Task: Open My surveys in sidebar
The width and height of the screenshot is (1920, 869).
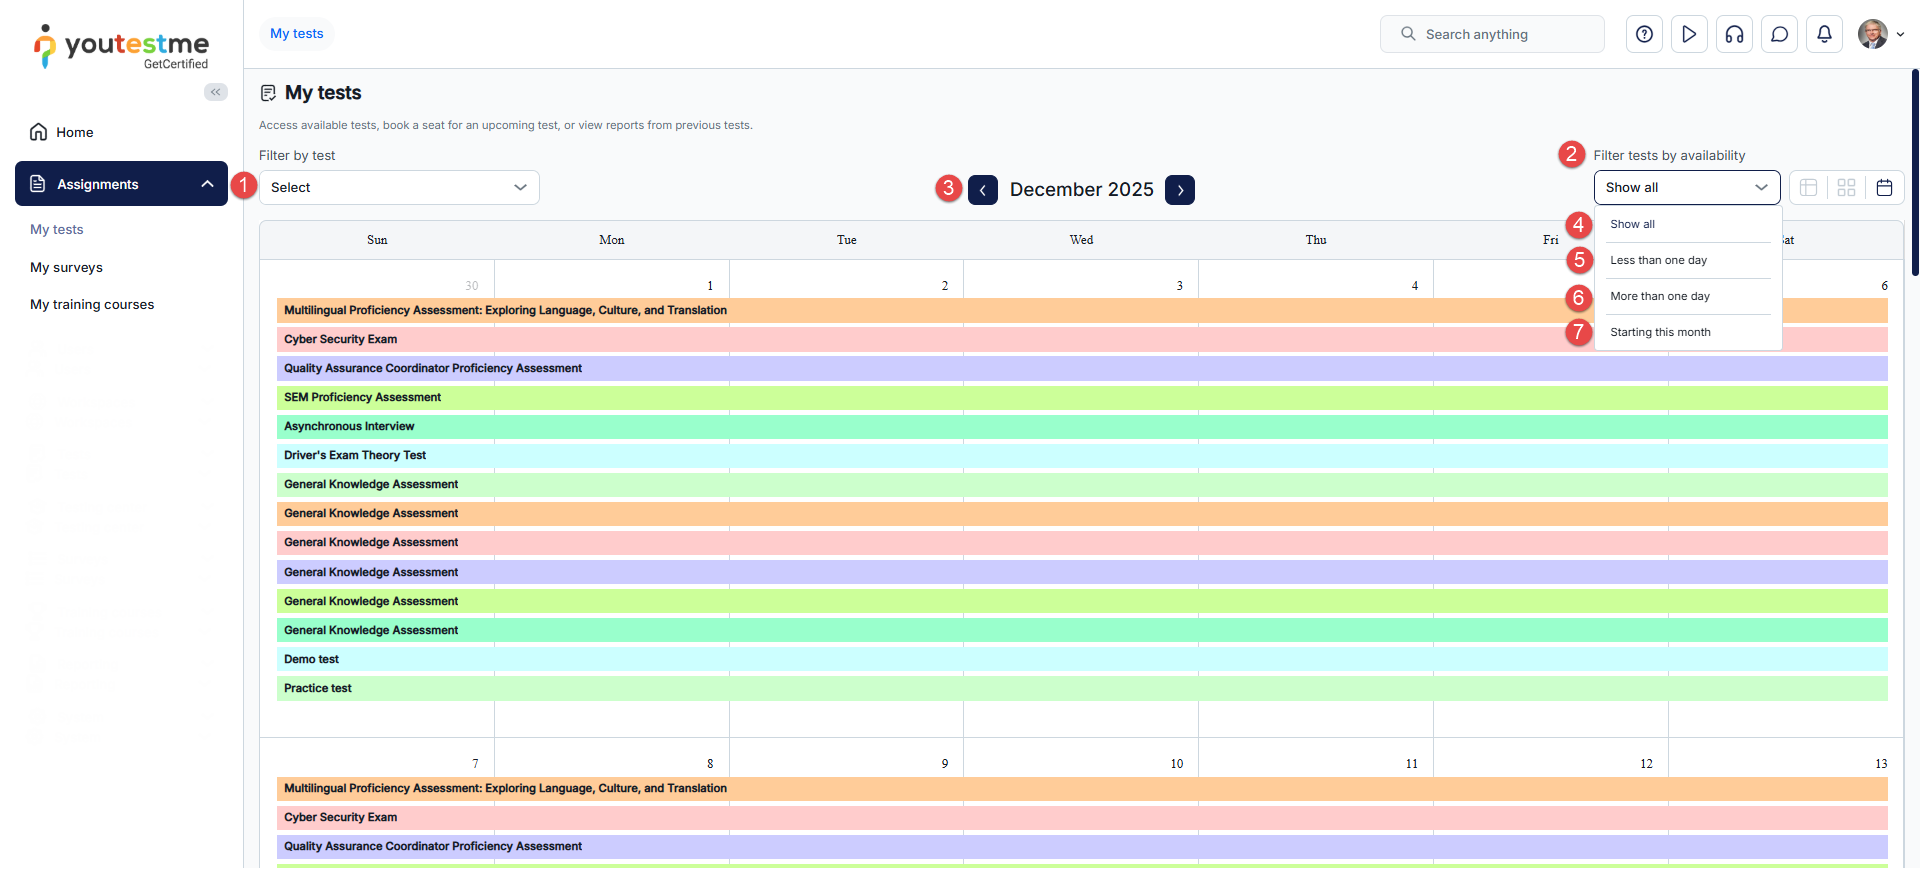Action: [66, 267]
